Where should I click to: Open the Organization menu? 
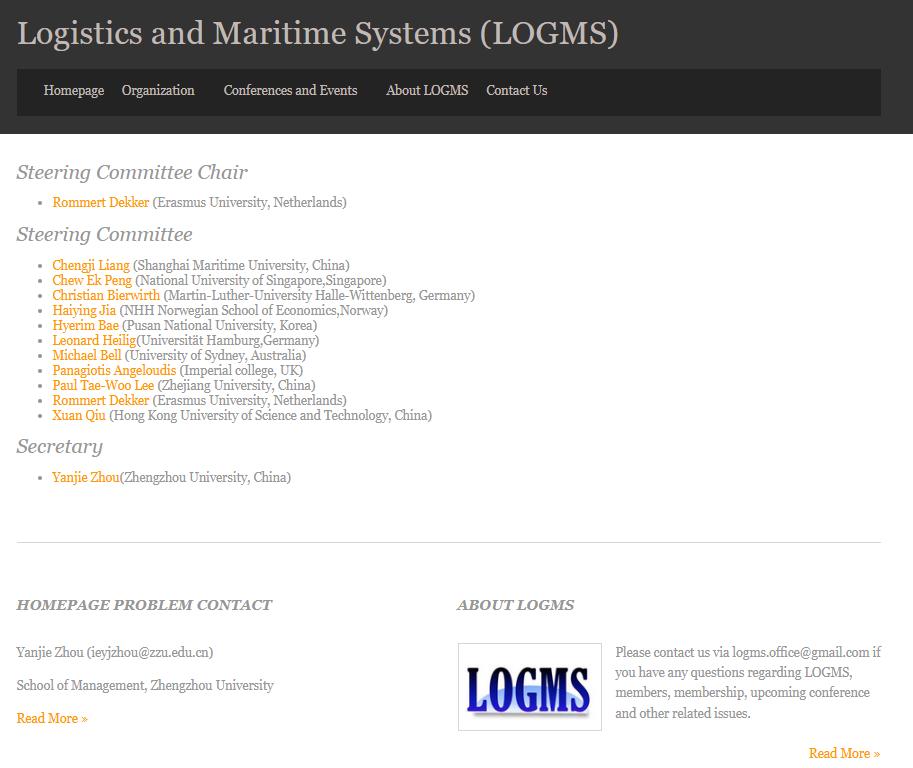click(158, 91)
